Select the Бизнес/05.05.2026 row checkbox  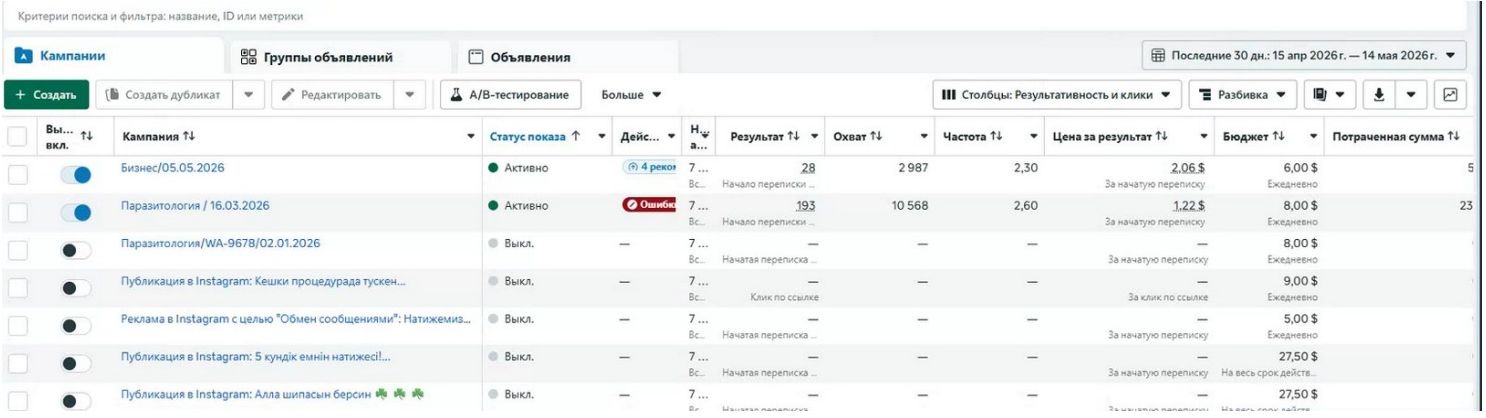[x=17, y=175]
